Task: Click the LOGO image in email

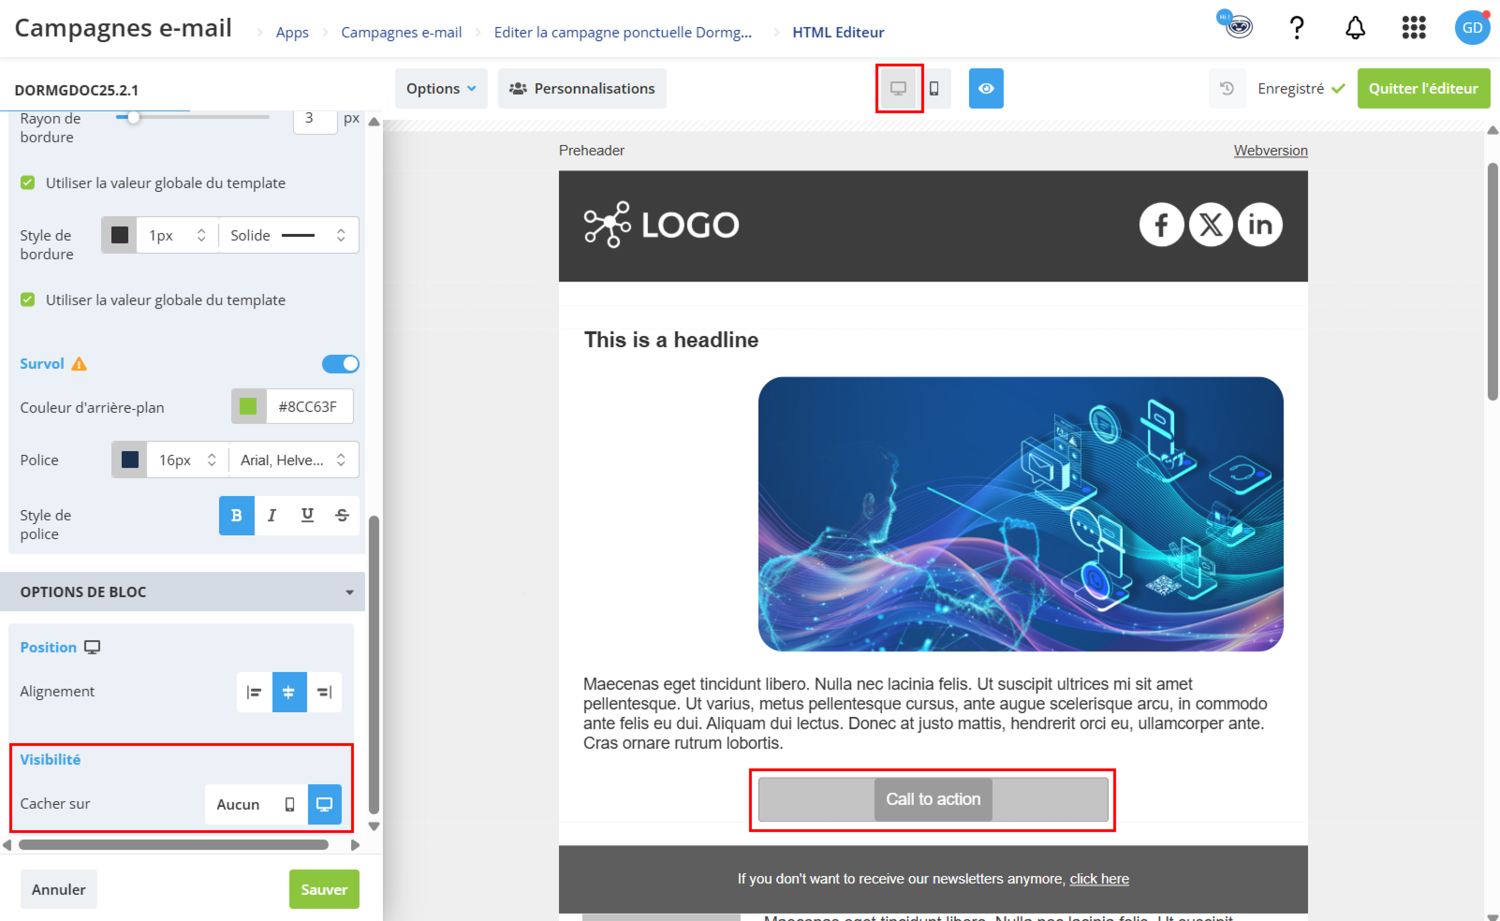Action: (662, 225)
